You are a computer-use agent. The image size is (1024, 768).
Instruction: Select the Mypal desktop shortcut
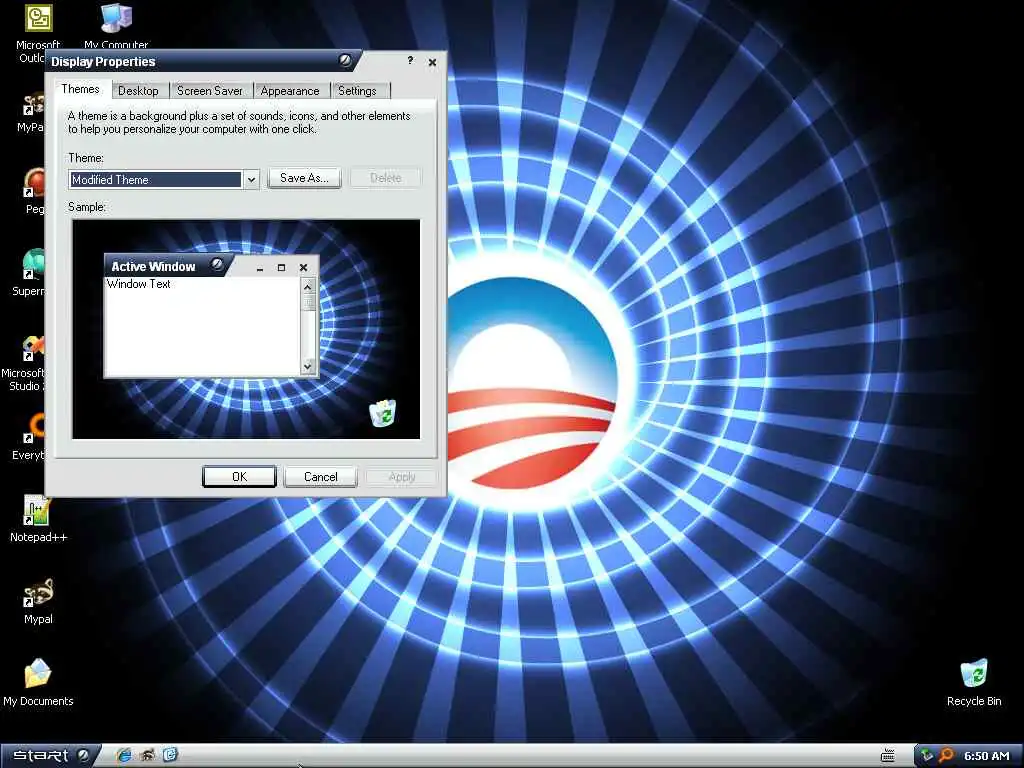click(x=38, y=601)
